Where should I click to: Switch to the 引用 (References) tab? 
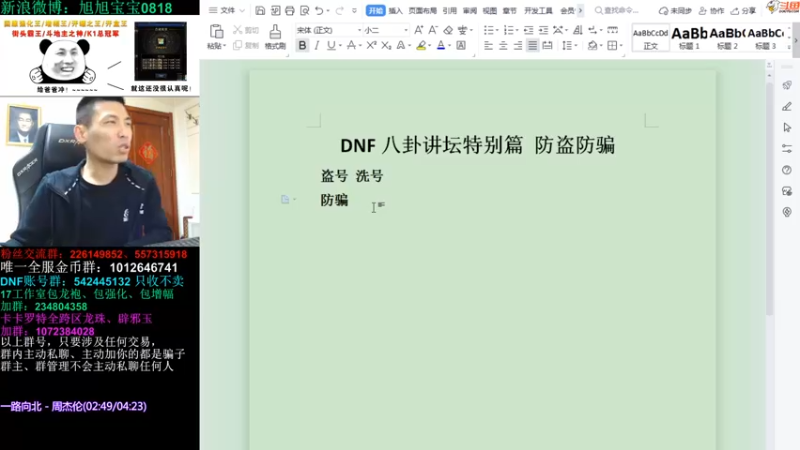point(449,10)
